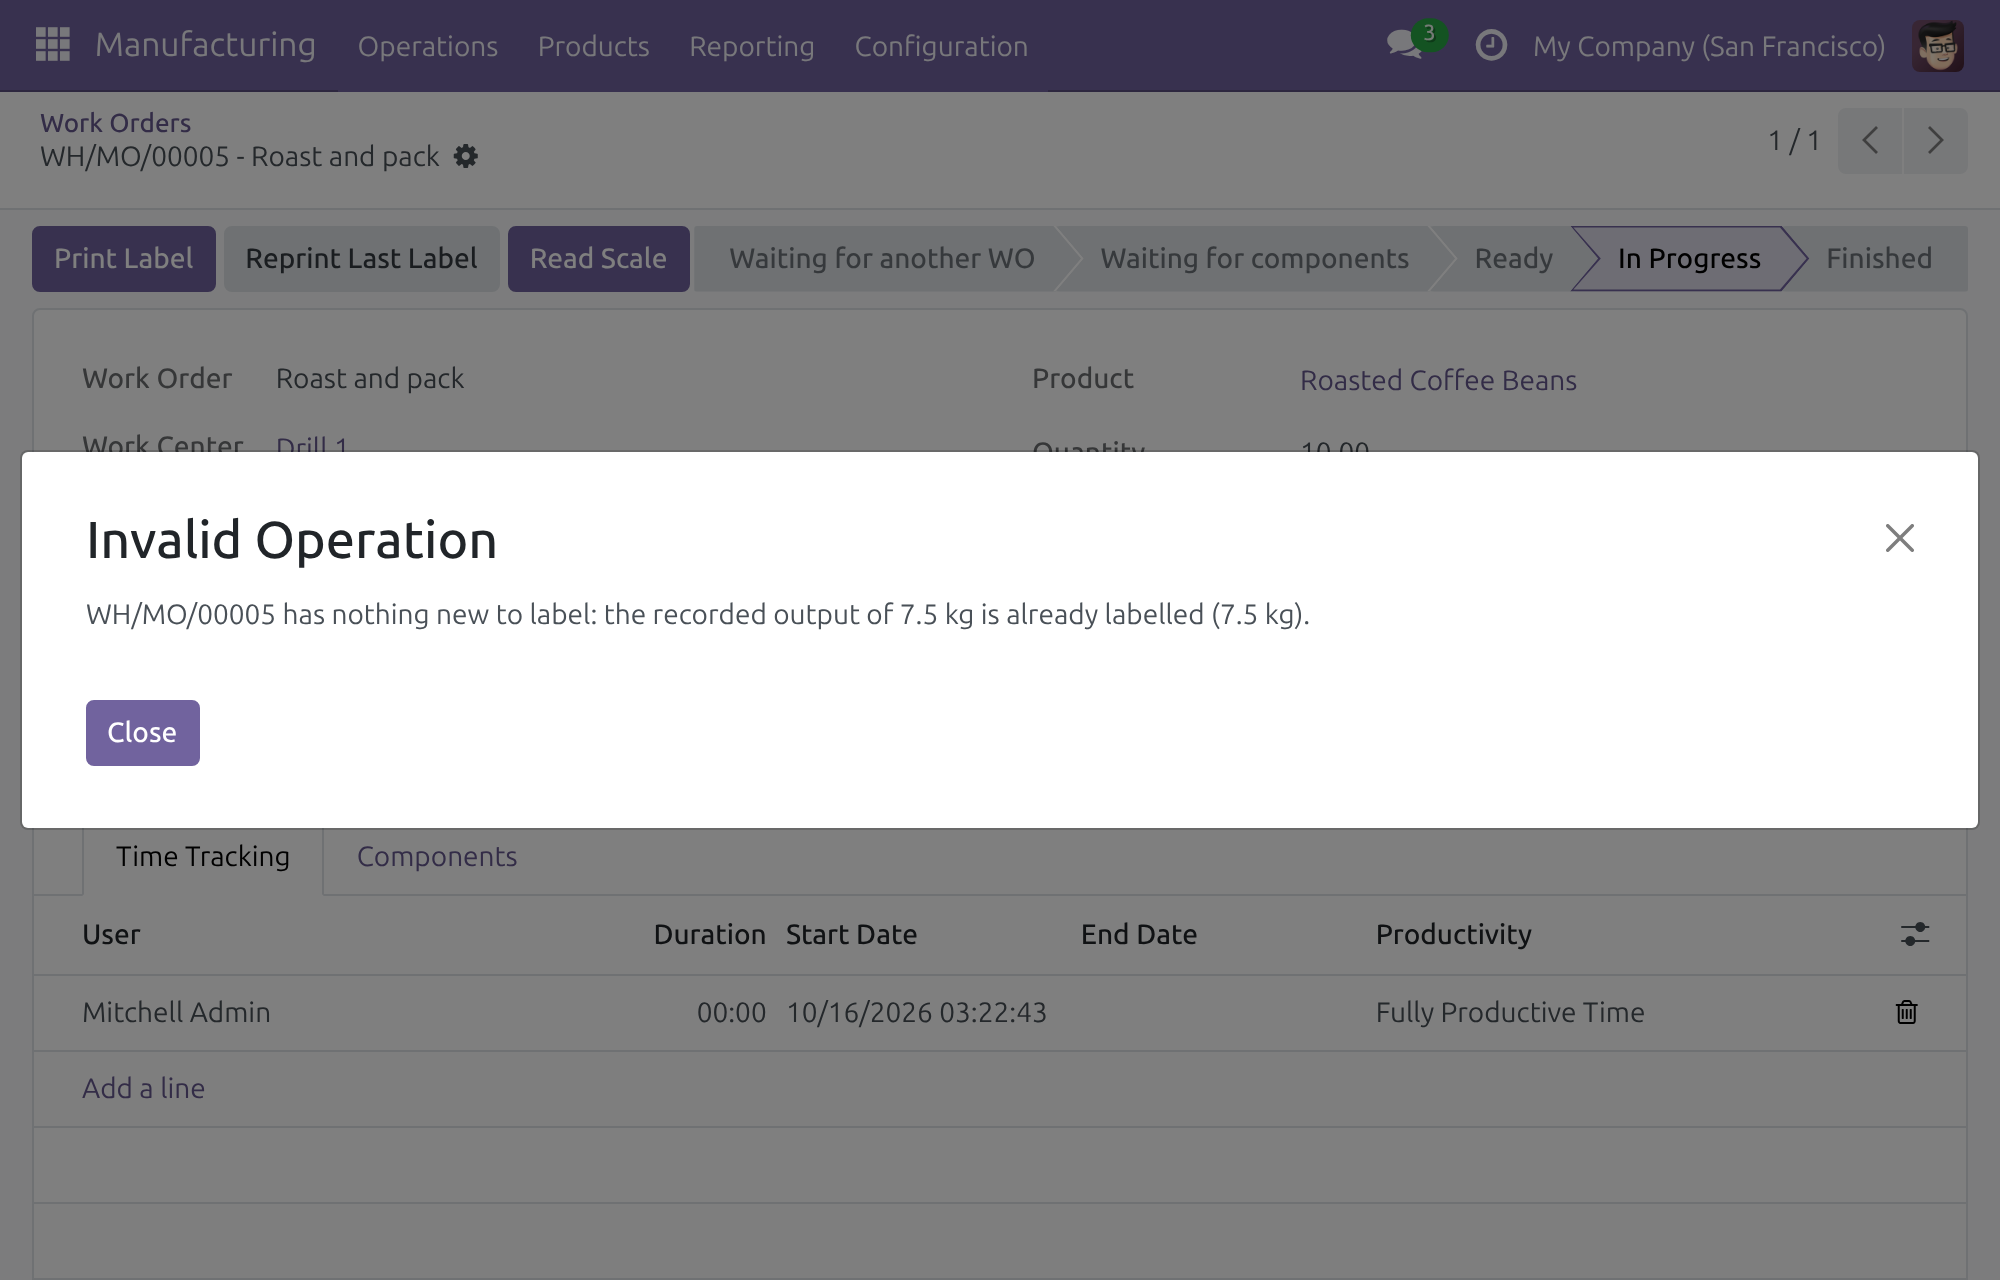Screen dimensions: 2000x1280
Task: Open the Configuration menu
Action: (x=941, y=46)
